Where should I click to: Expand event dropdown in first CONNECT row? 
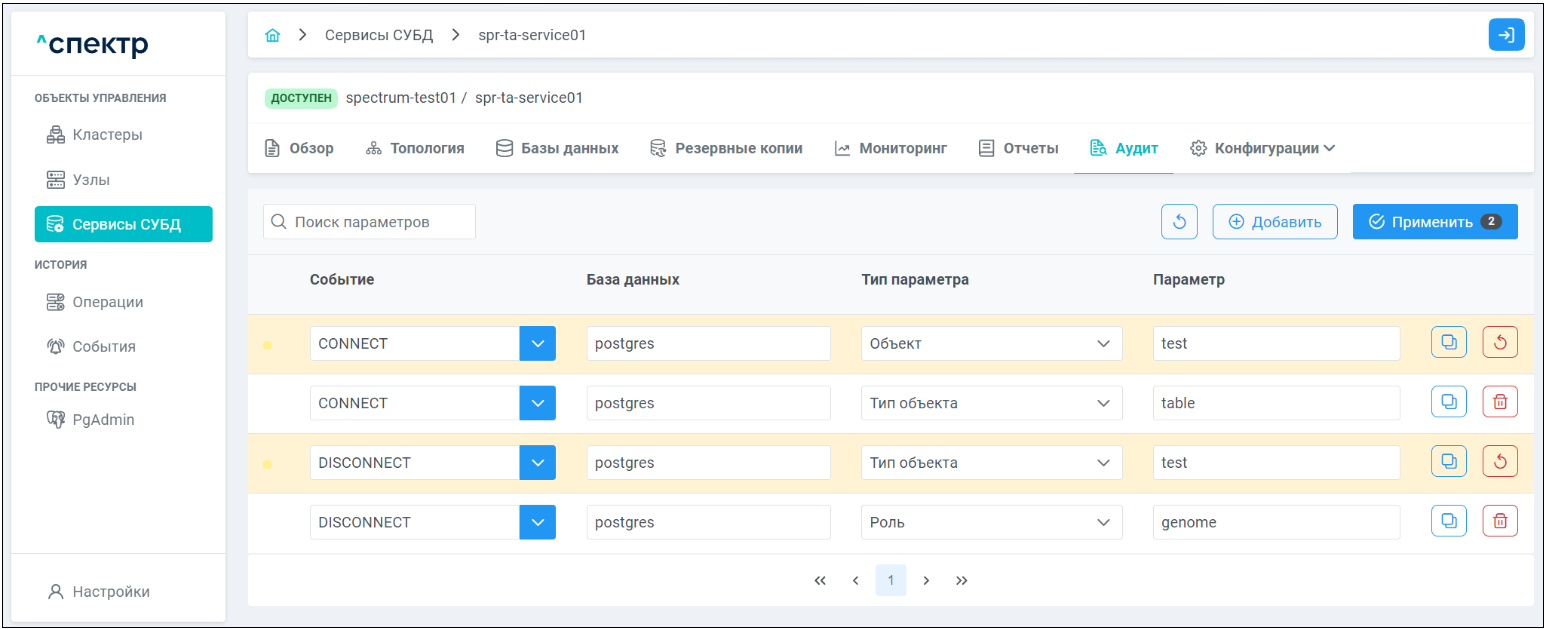(x=537, y=343)
